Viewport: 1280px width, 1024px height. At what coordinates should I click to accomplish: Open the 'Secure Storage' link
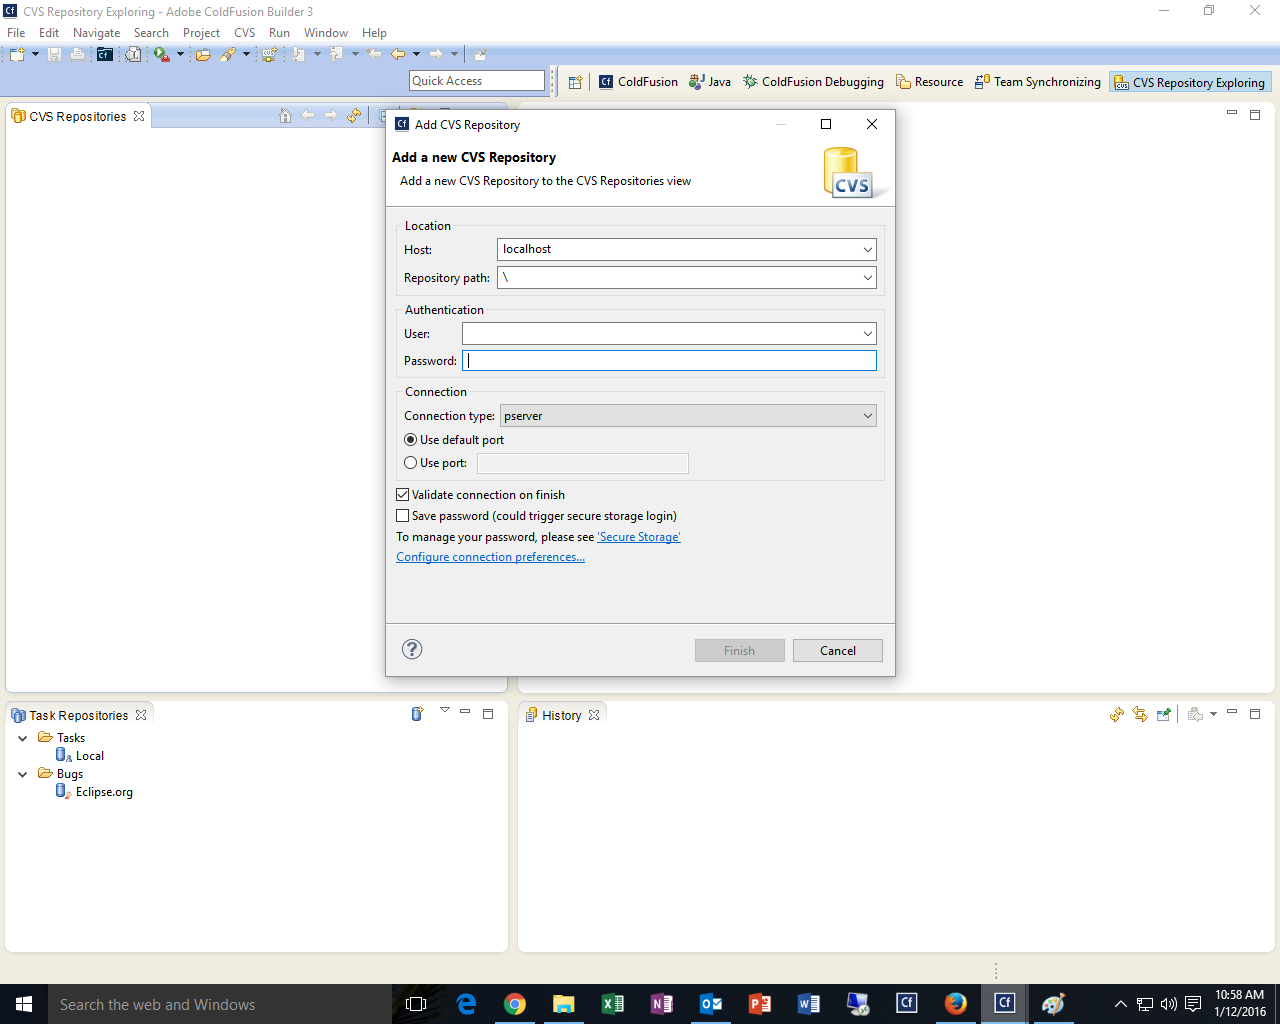click(x=639, y=537)
